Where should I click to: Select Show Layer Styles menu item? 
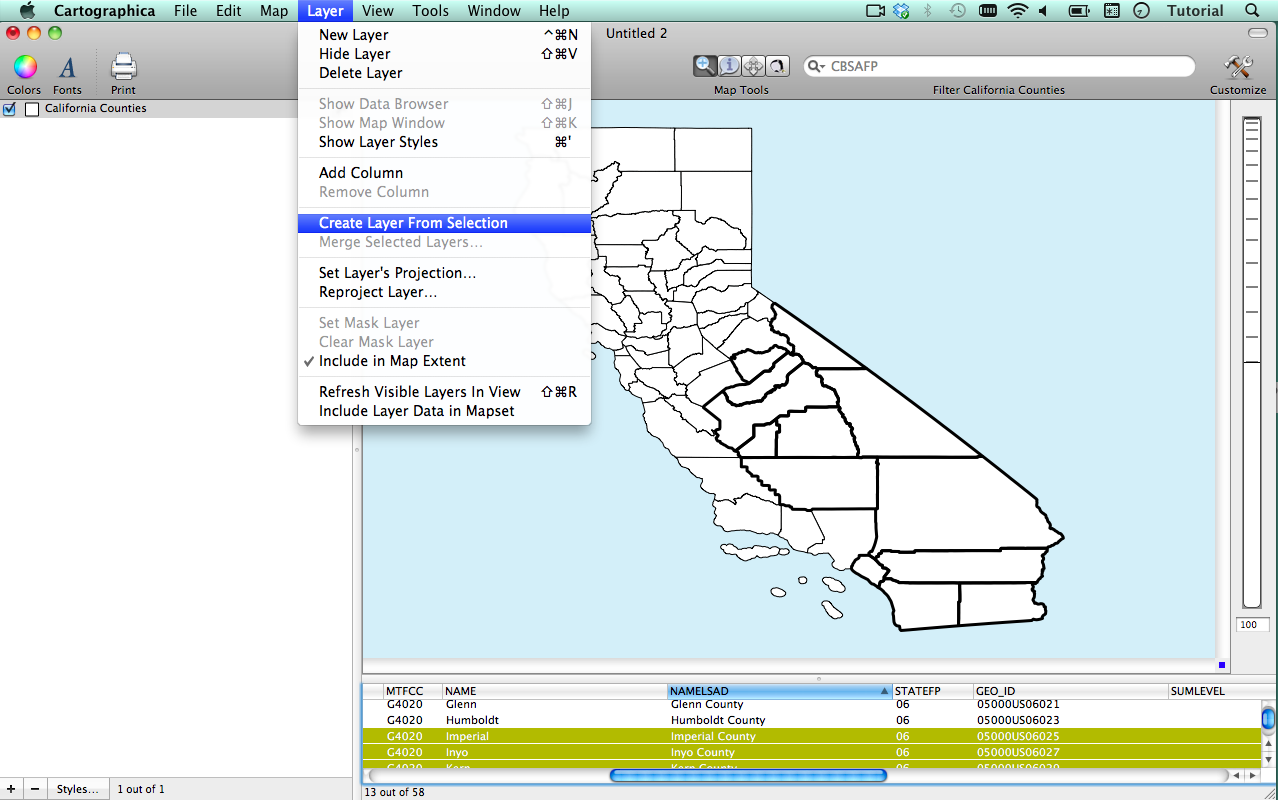click(378, 142)
